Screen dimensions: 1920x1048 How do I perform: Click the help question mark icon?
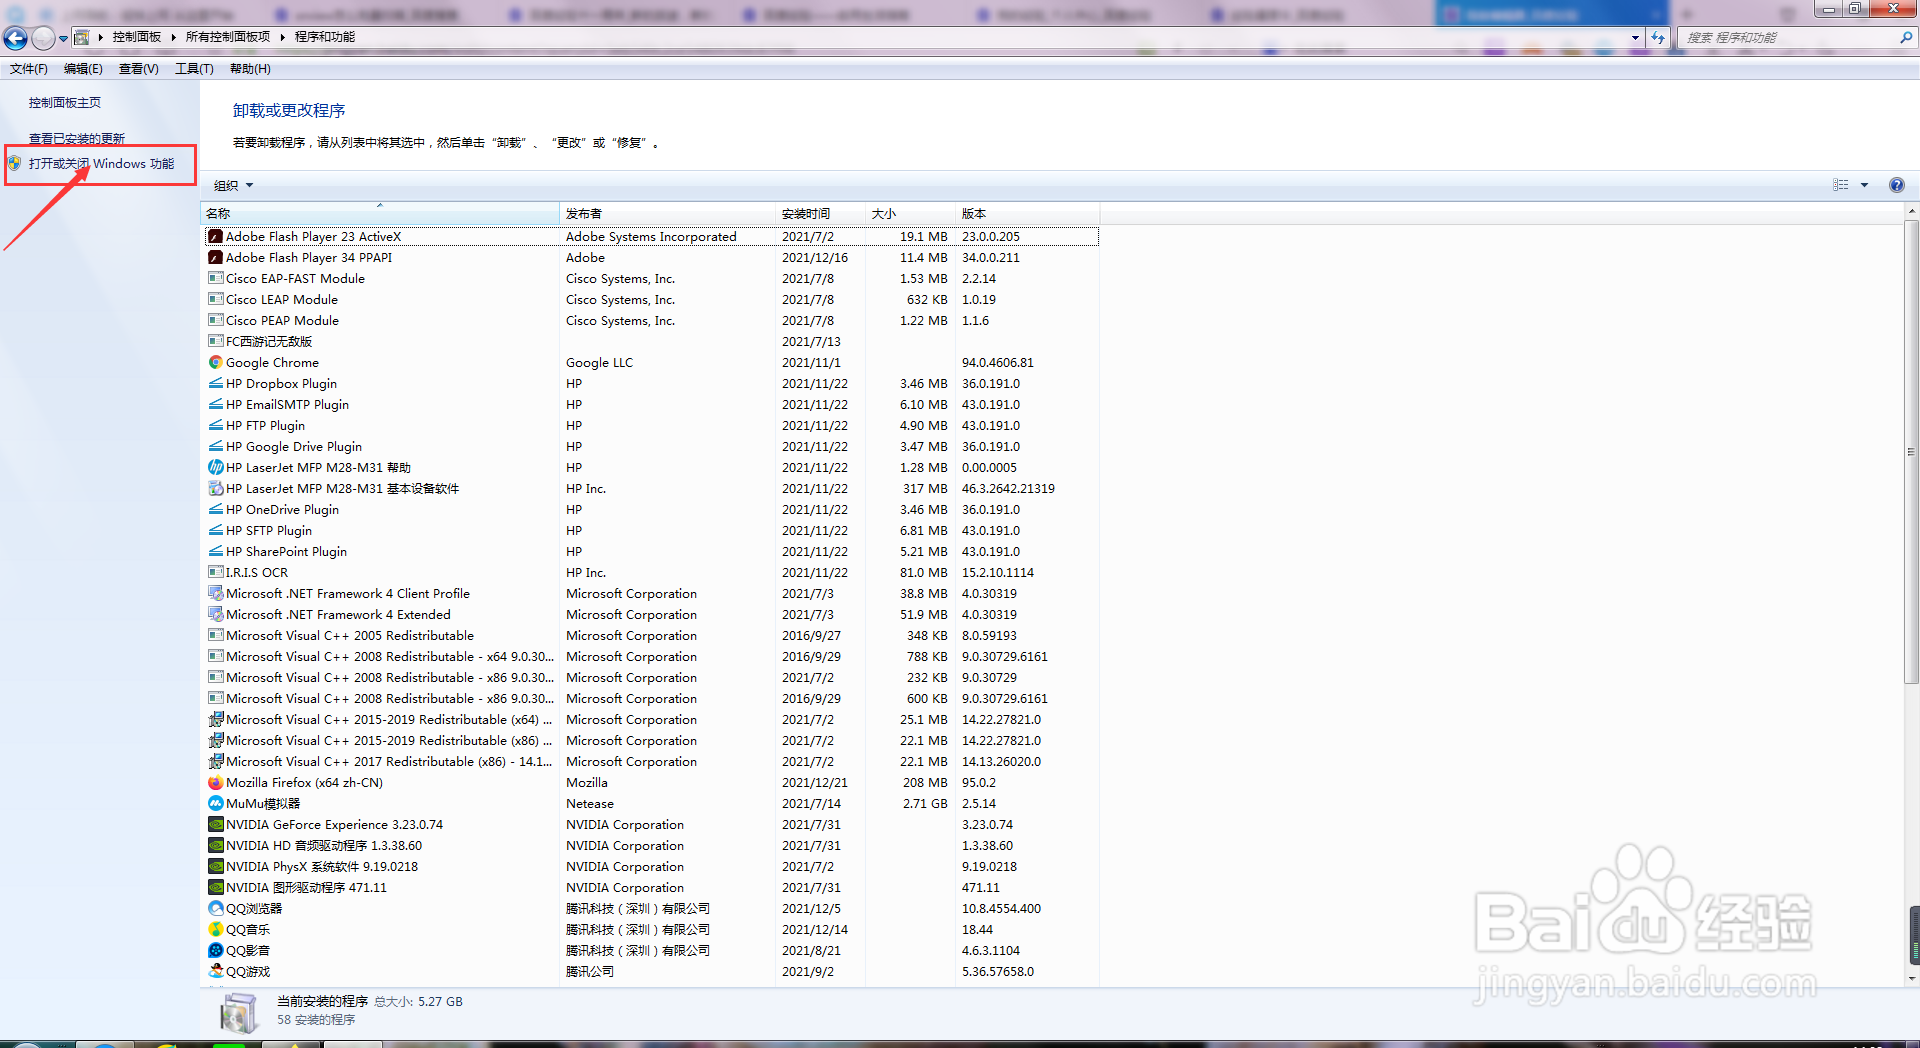pos(1897,185)
